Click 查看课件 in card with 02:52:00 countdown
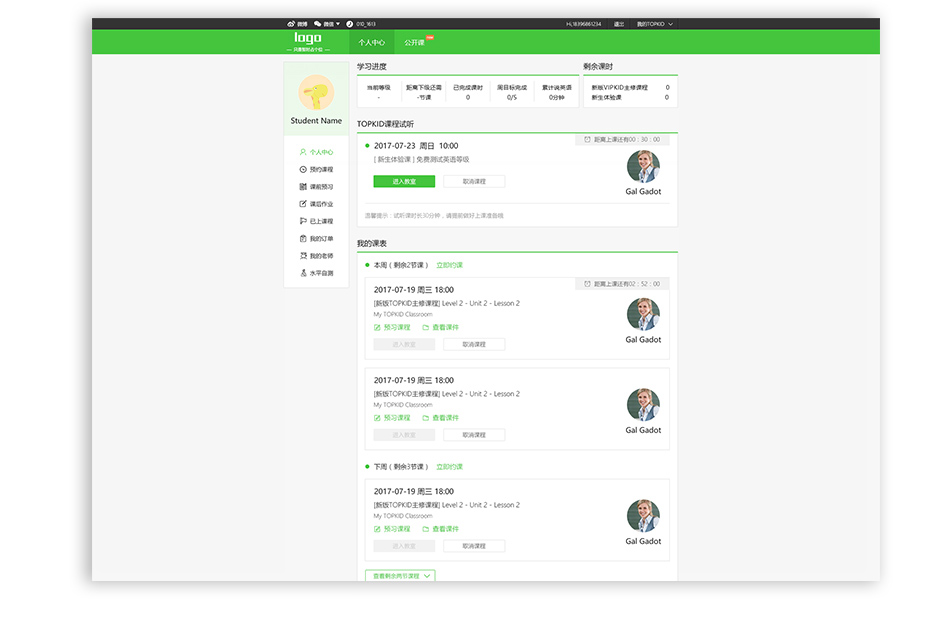Screen dimensions: 951x631 pos(440,328)
